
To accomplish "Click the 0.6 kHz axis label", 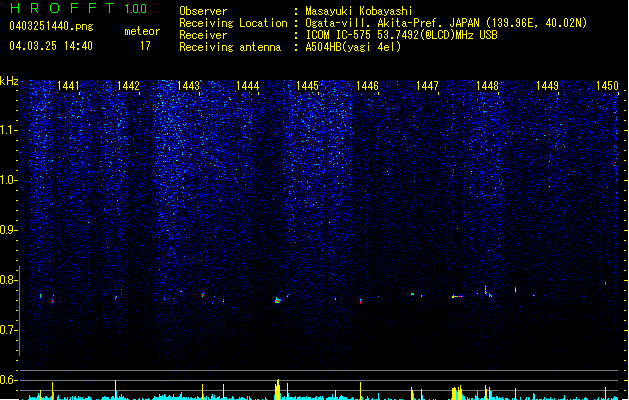I will pos(9,380).
